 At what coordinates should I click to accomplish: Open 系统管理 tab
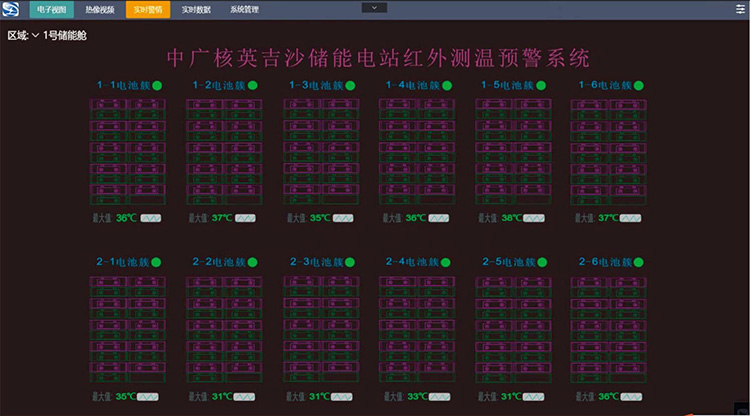coord(244,10)
